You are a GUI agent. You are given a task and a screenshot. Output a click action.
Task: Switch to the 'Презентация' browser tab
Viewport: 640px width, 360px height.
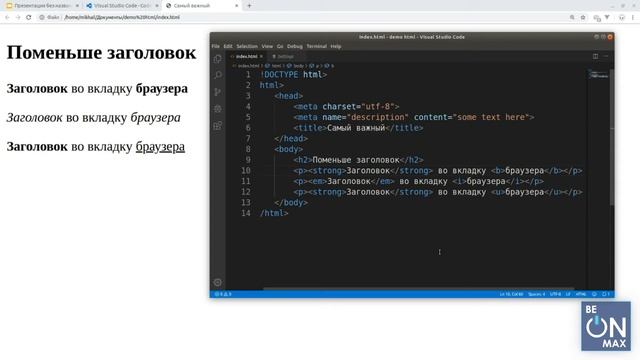click(42, 6)
